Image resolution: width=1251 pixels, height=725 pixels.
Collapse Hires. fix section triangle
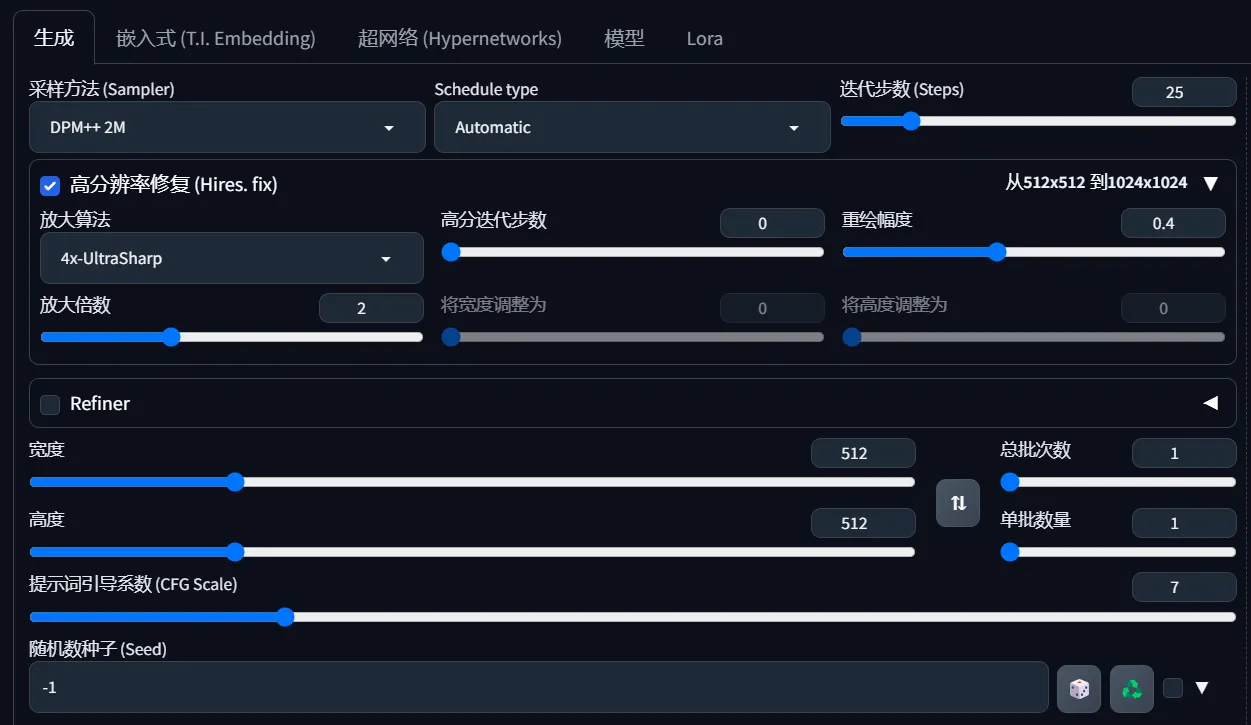1210,183
